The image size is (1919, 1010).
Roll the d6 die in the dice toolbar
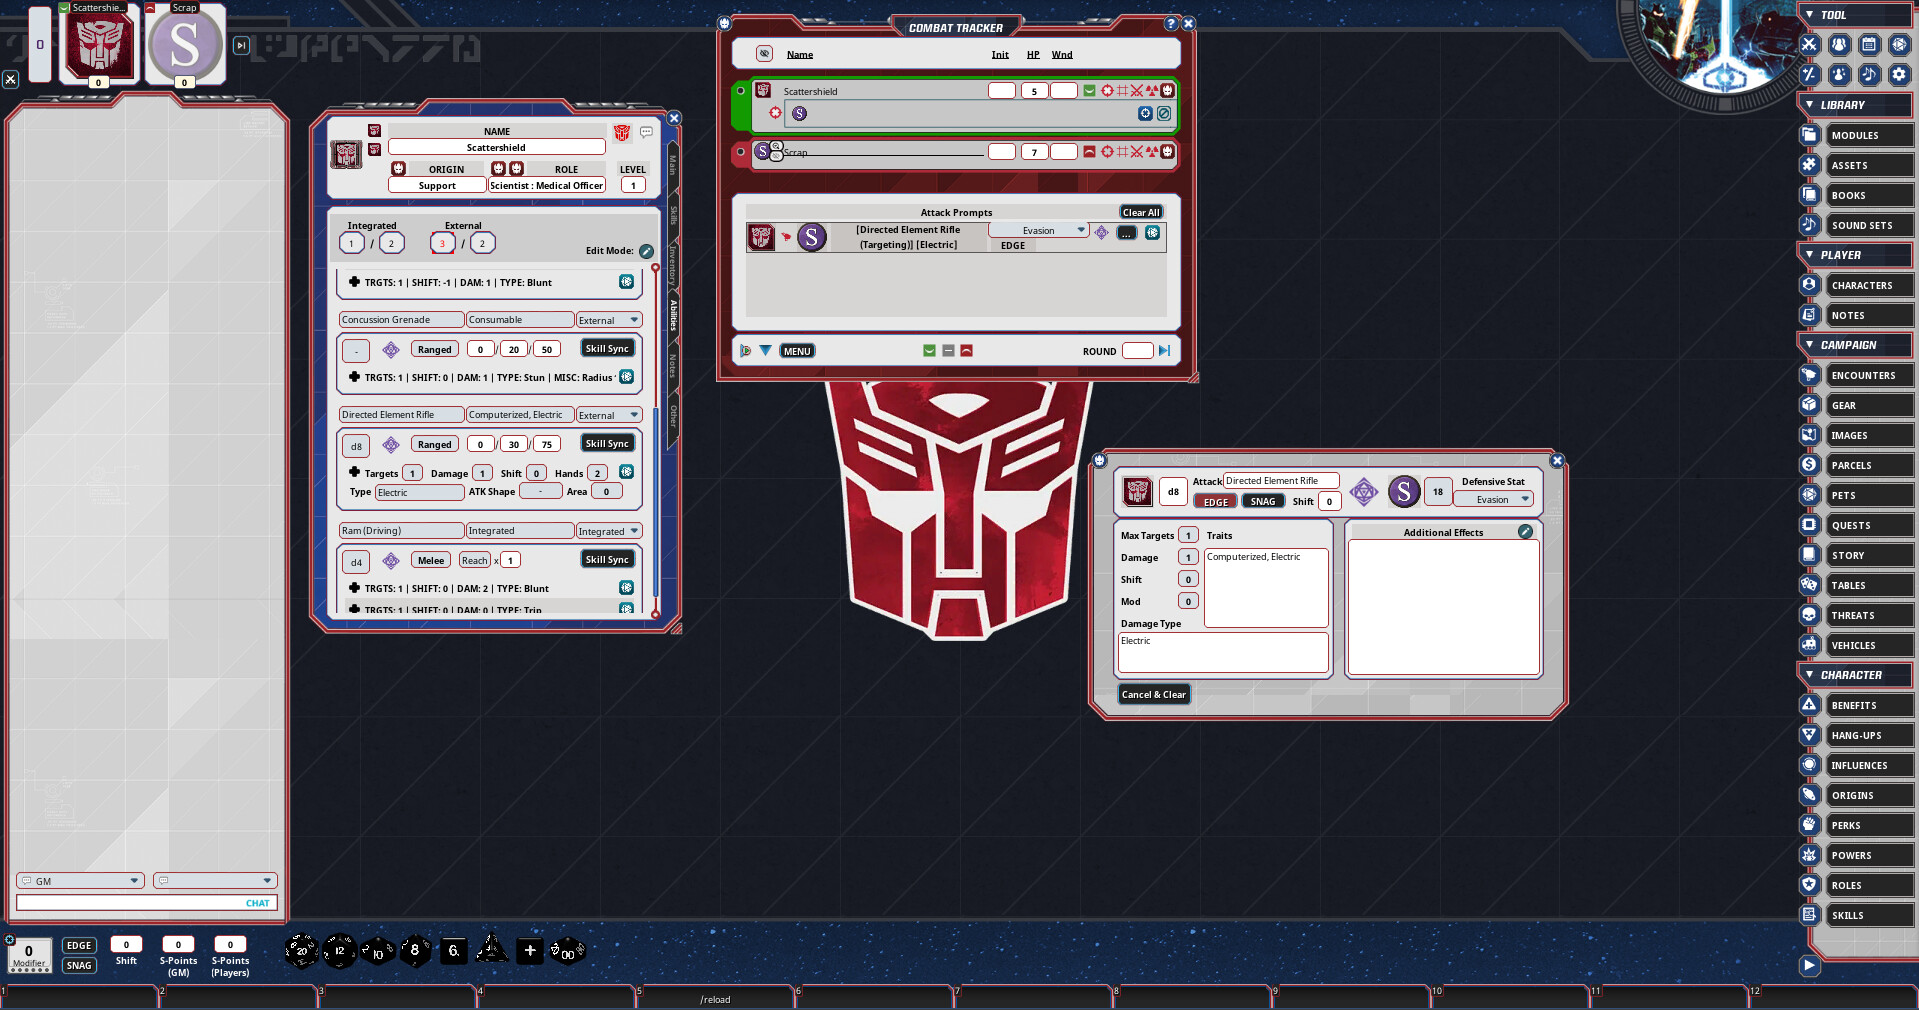pos(452,950)
